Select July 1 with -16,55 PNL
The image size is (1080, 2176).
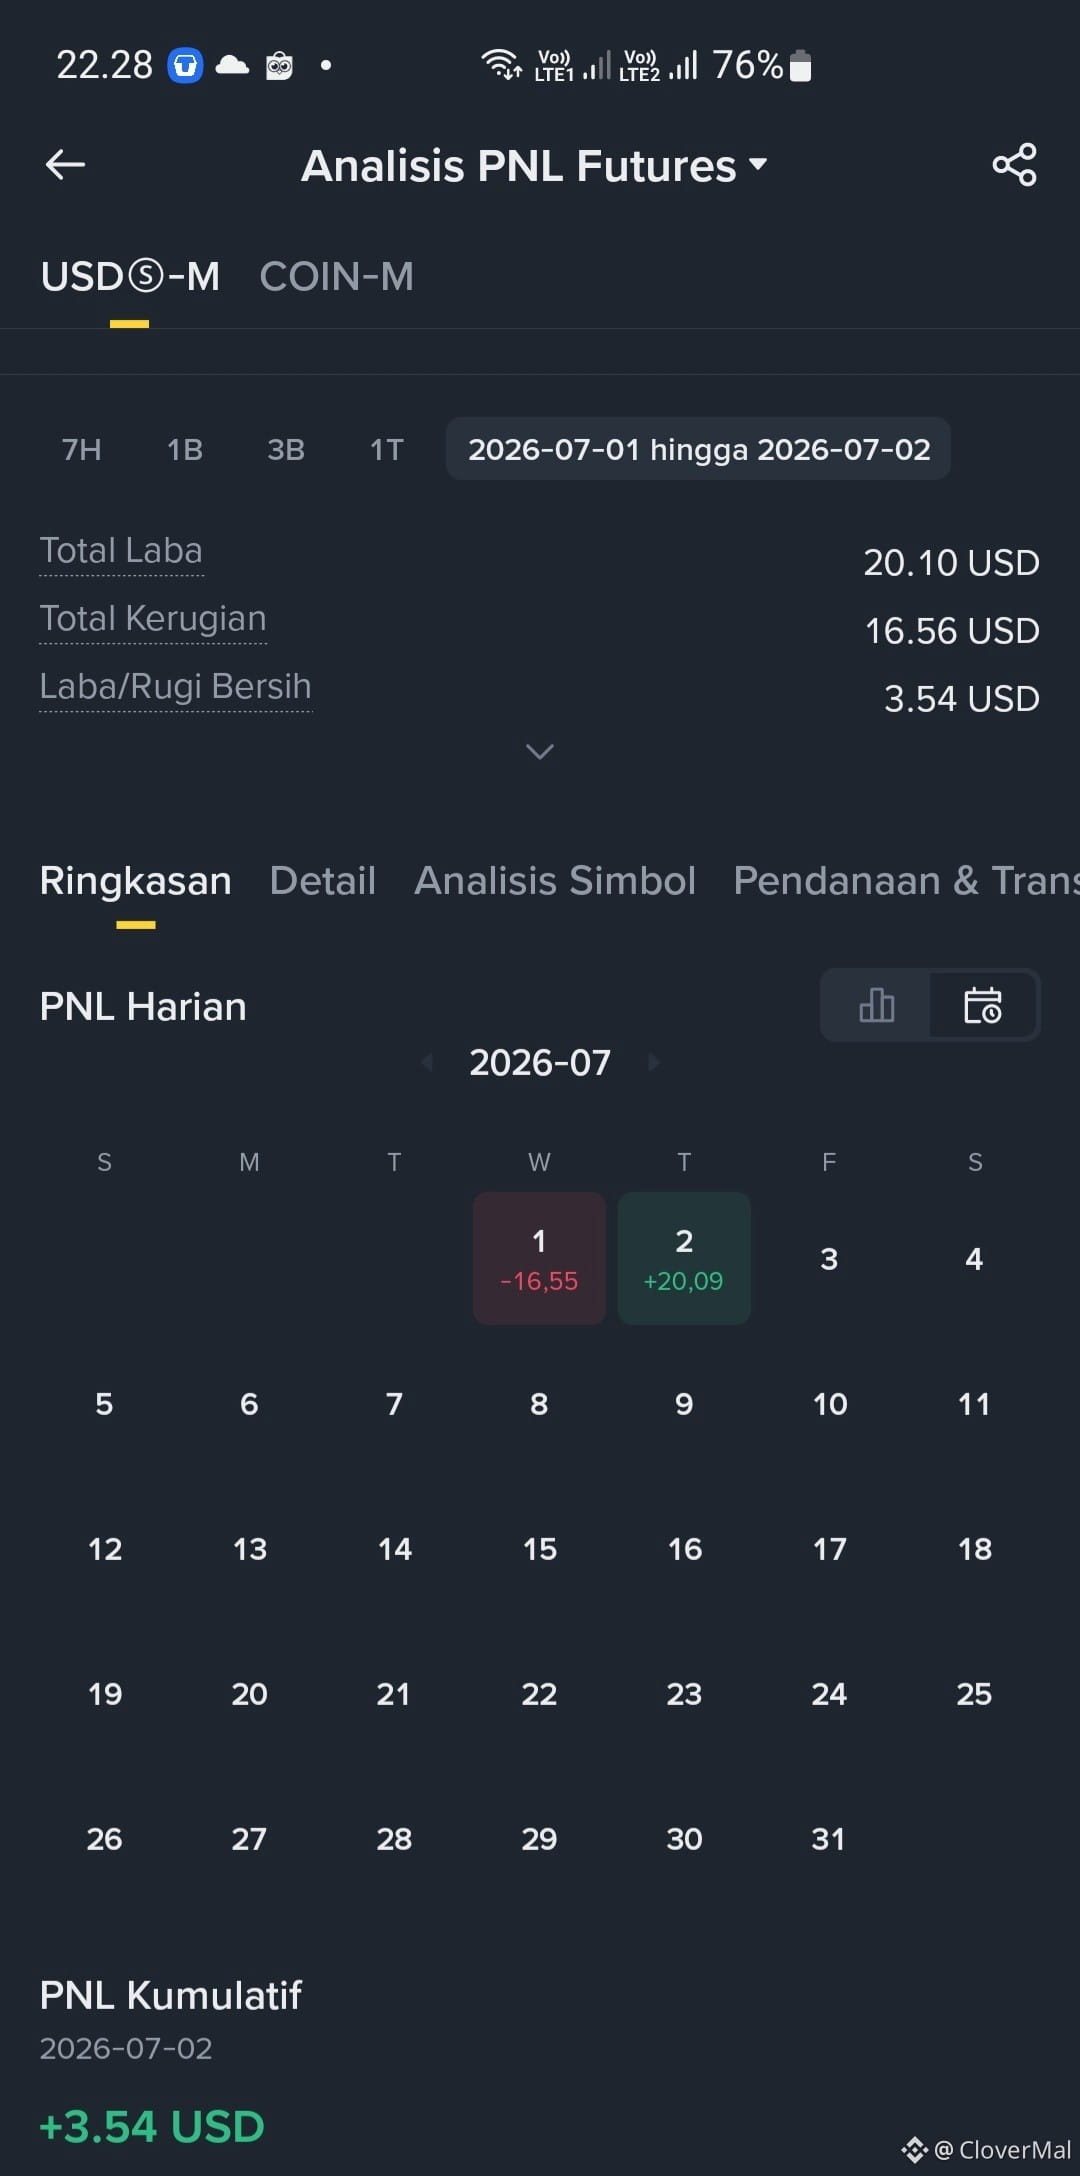(x=539, y=1258)
